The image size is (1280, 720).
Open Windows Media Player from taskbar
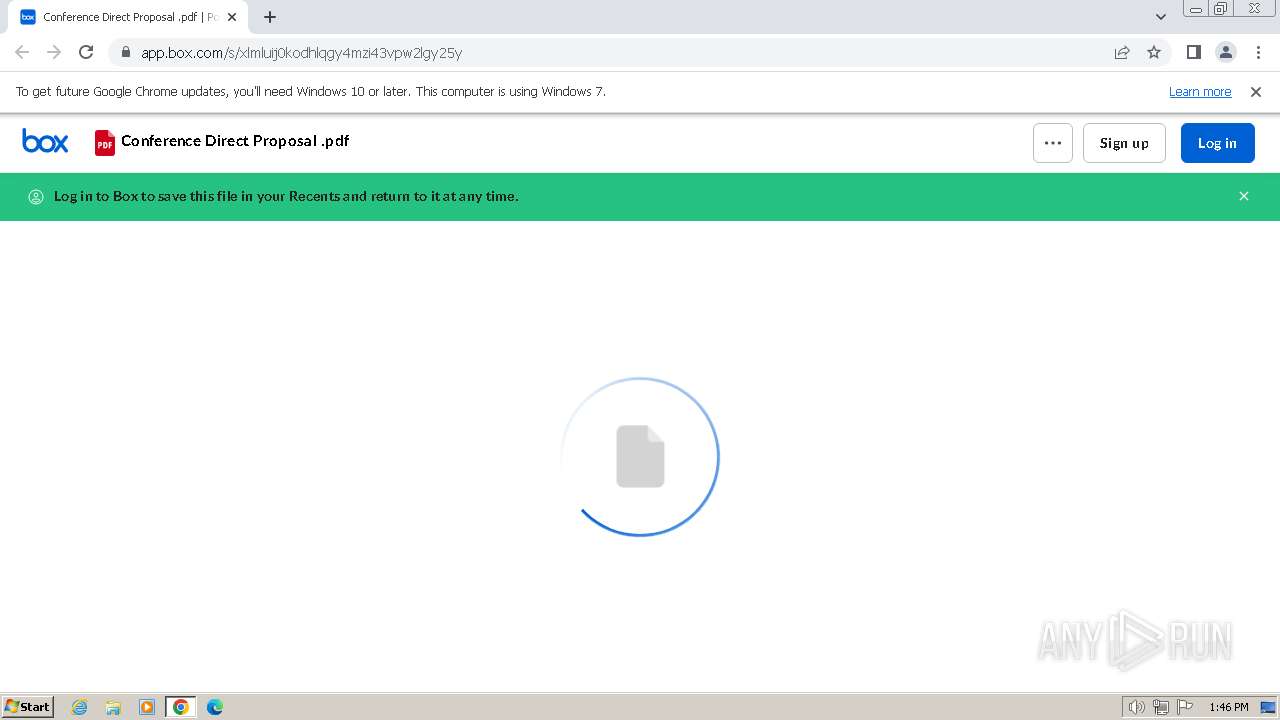pos(147,707)
